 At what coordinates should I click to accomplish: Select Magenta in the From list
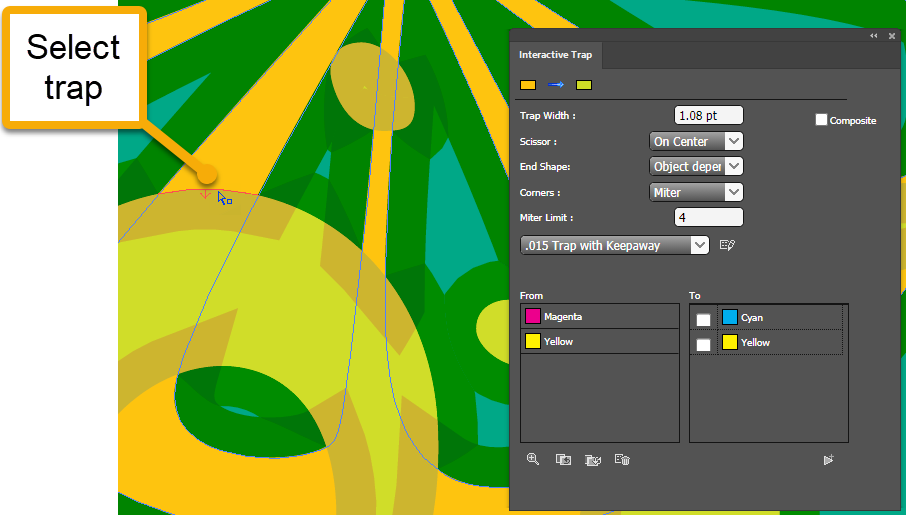tap(585, 317)
